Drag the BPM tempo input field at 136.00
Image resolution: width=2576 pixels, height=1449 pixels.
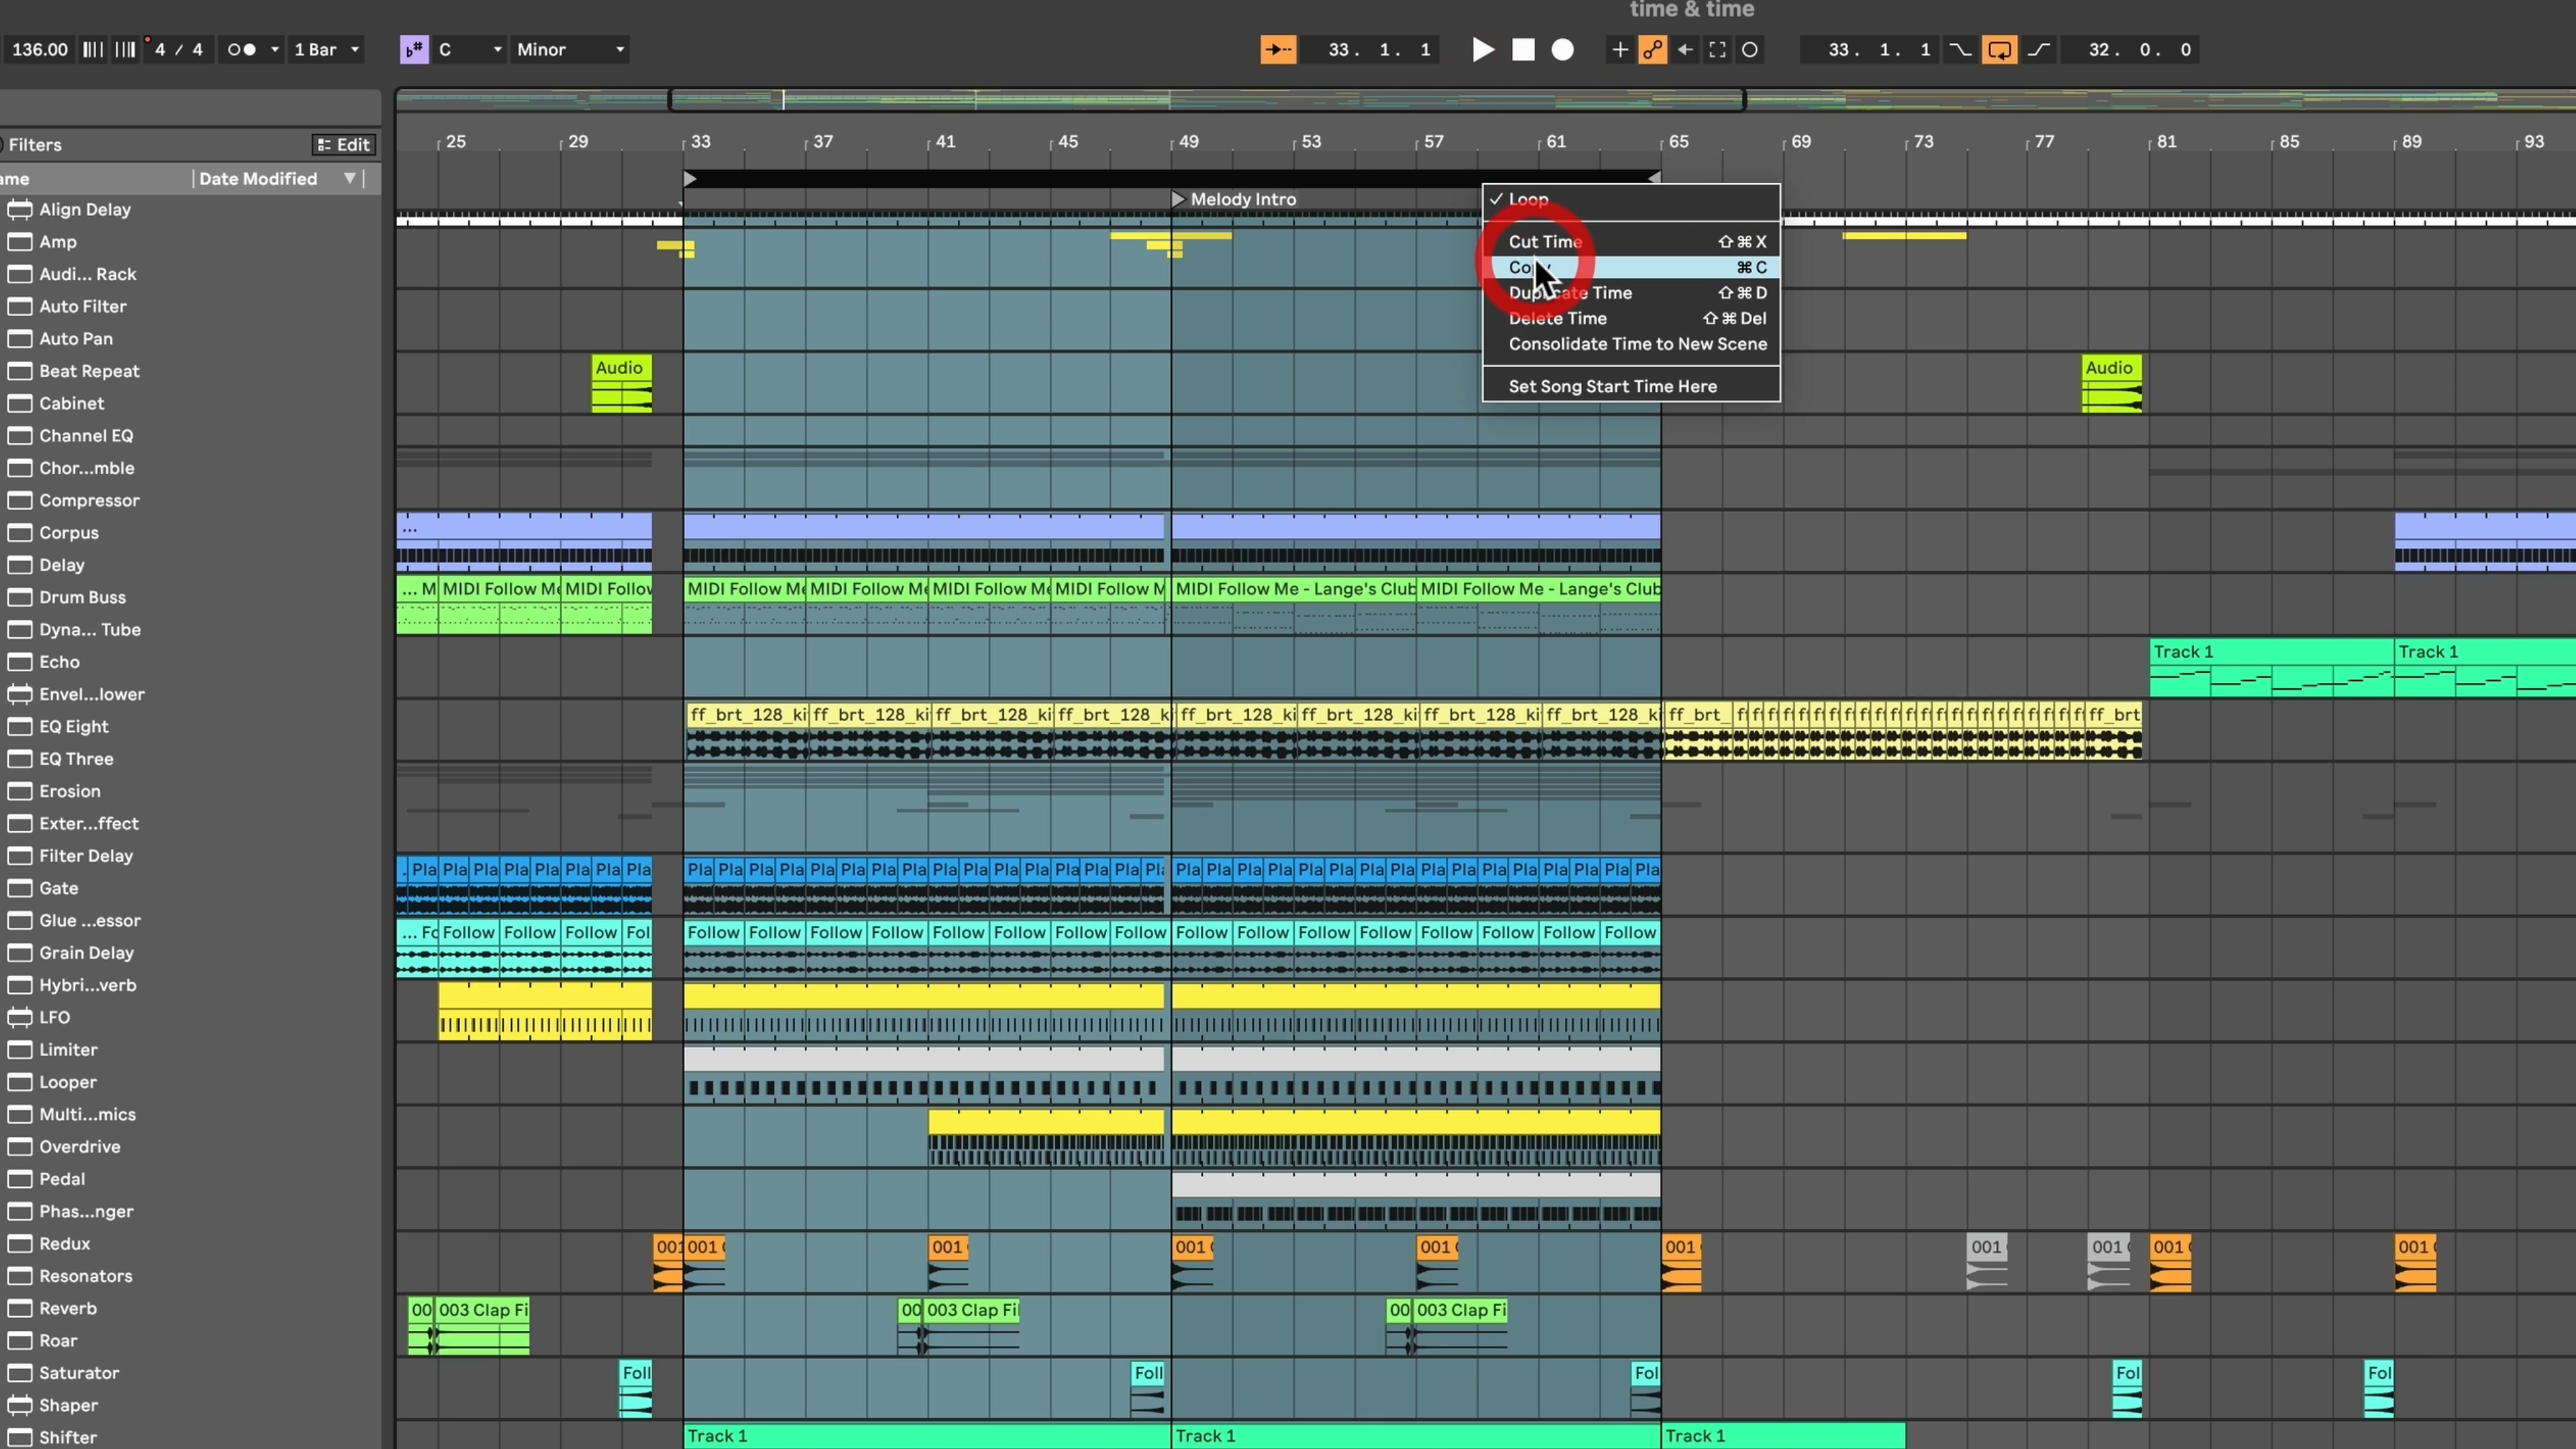(37, 48)
